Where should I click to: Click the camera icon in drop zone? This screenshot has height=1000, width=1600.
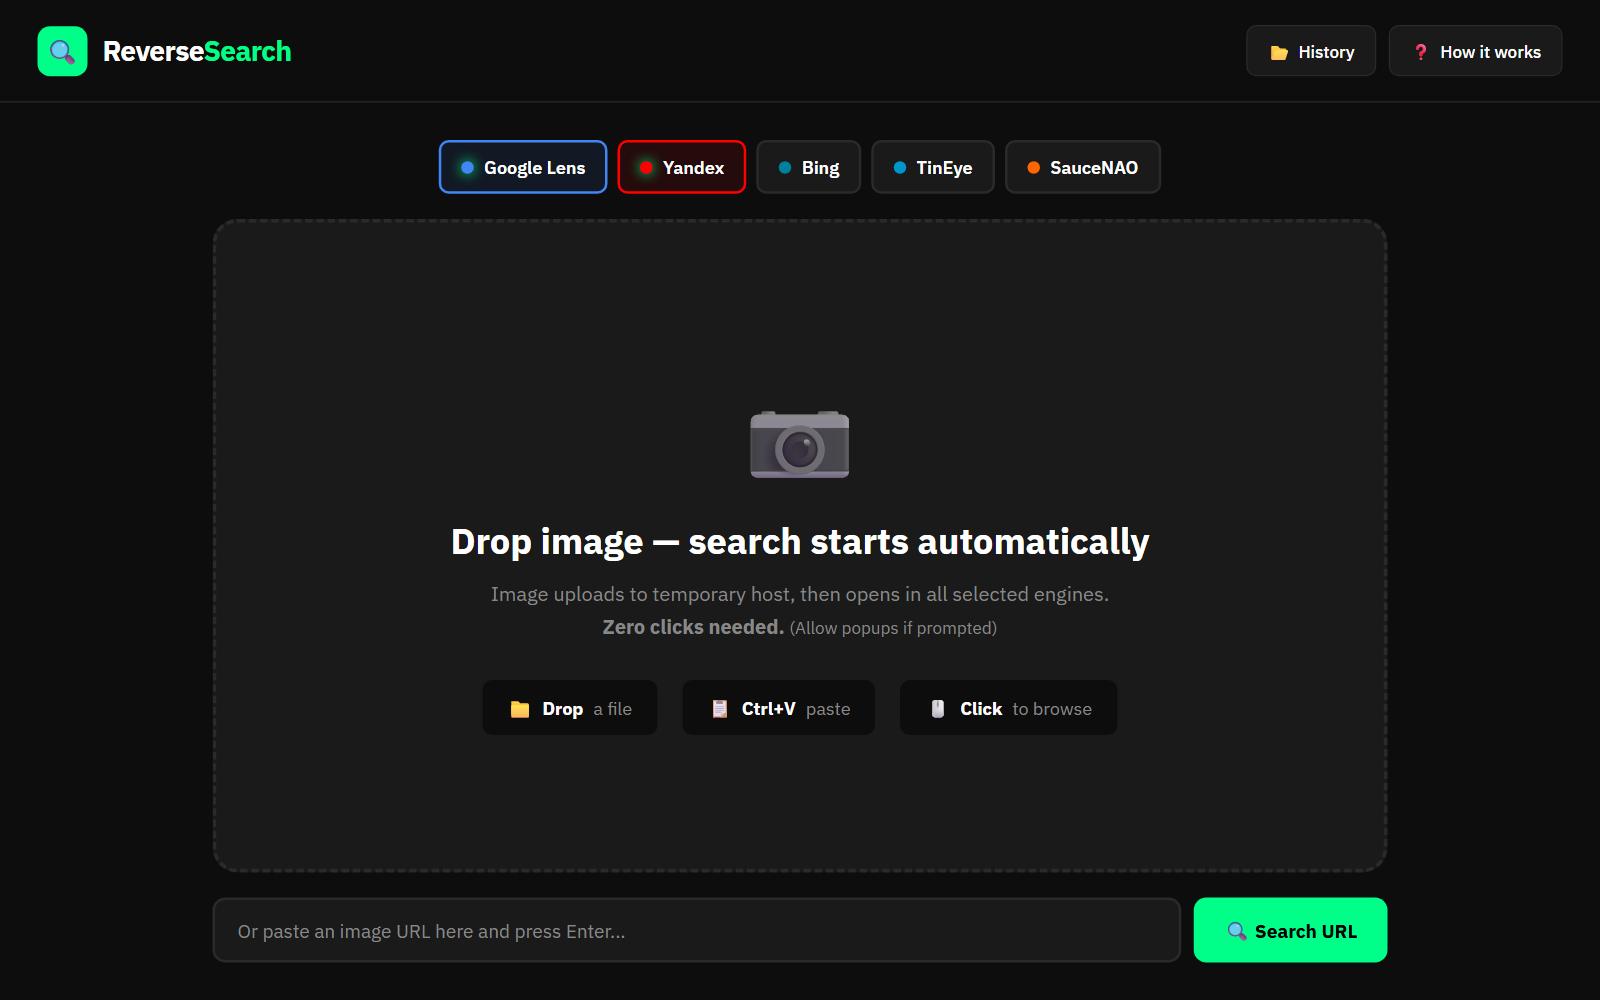coord(799,444)
